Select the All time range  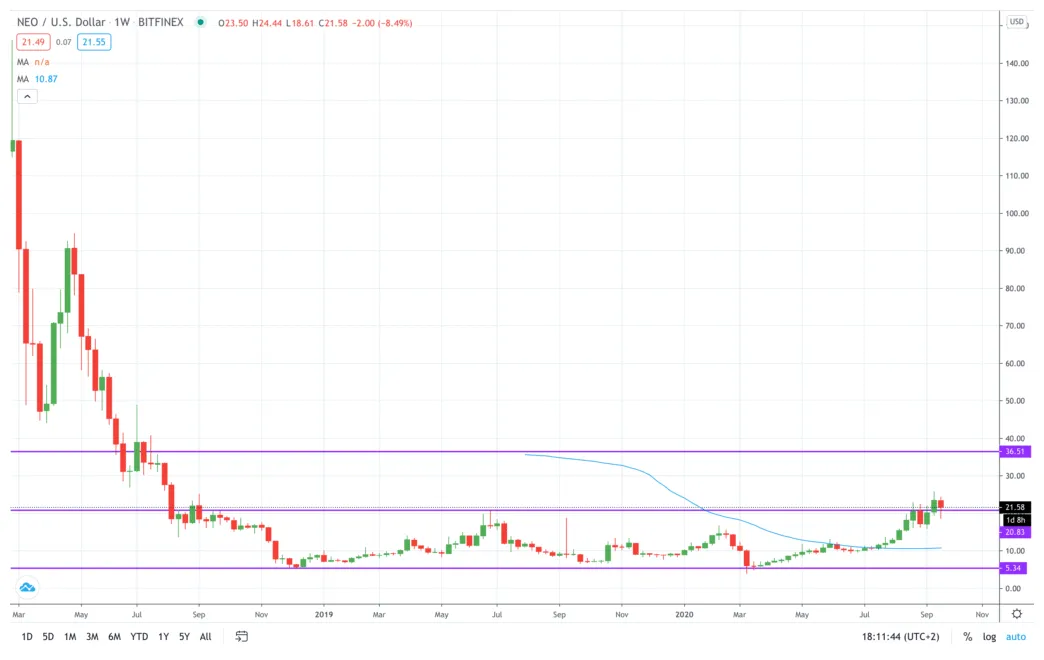(204, 636)
